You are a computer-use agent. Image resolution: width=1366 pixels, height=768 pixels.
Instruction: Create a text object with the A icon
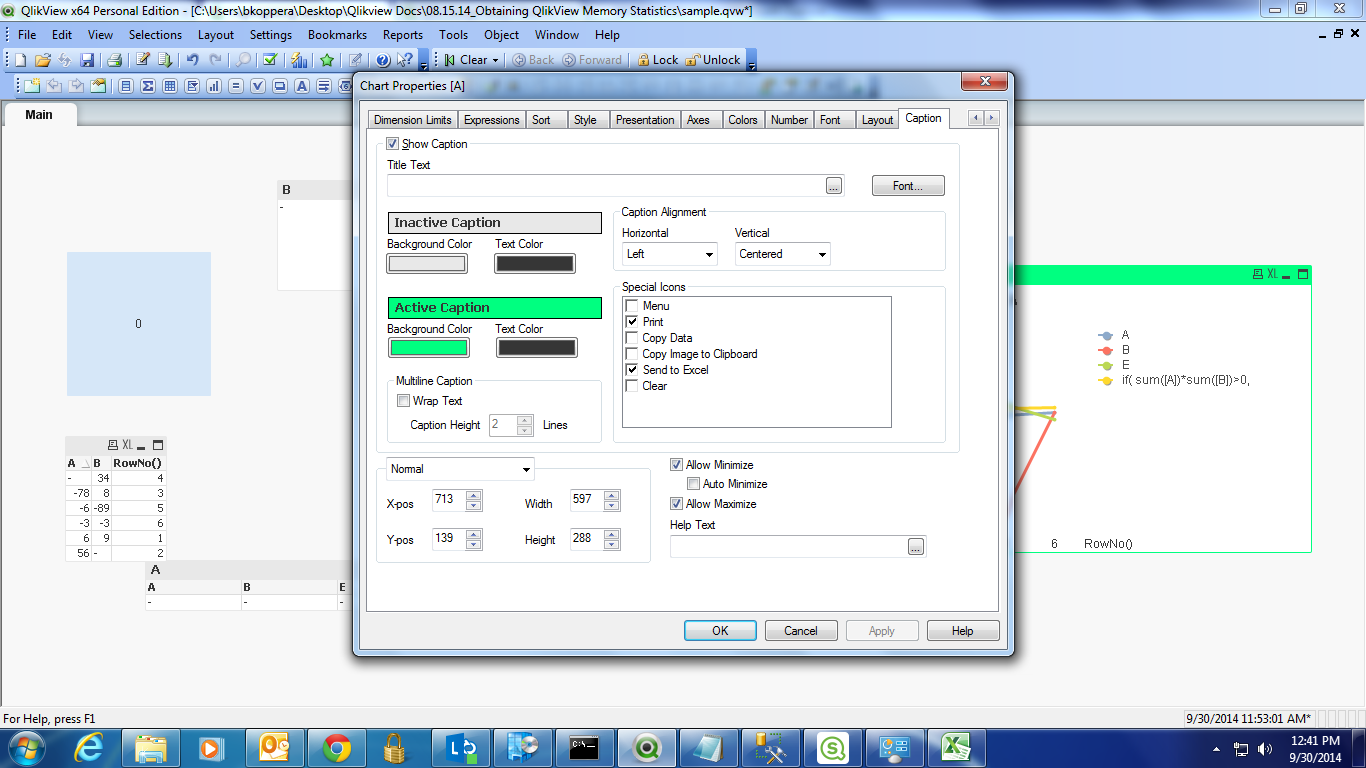point(302,86)
